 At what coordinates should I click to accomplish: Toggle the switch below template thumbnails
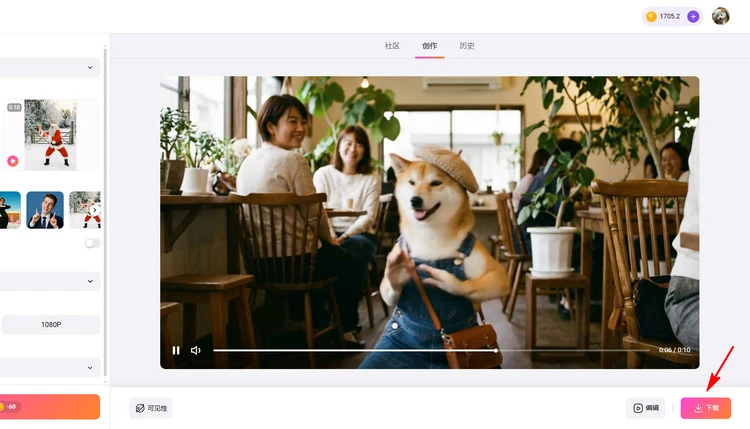click(92, 243)
